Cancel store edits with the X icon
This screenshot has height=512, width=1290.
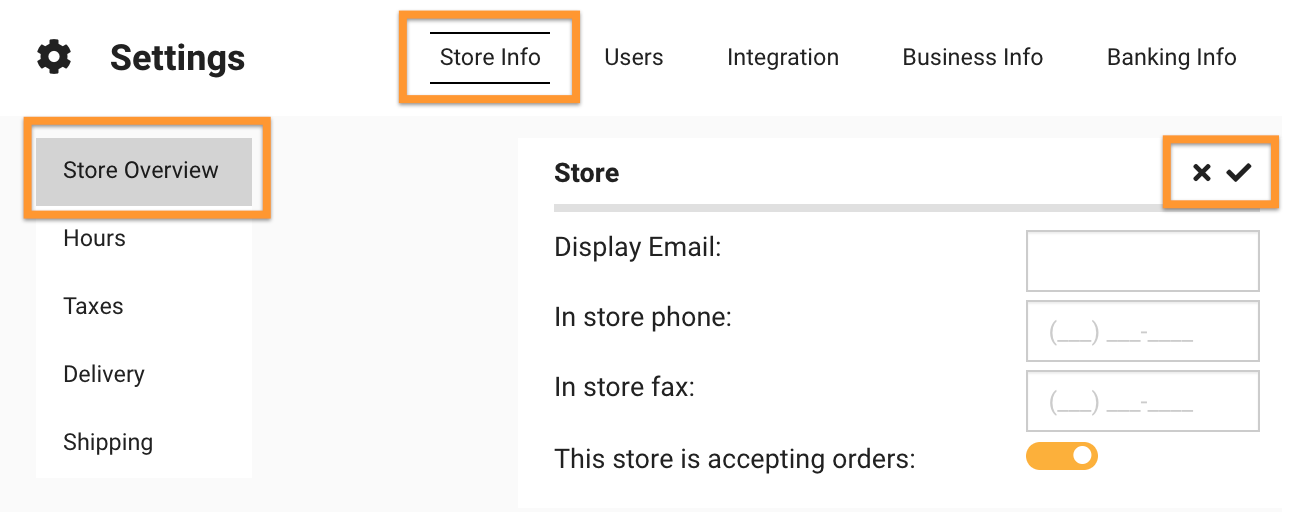[x=1202, y=173]
